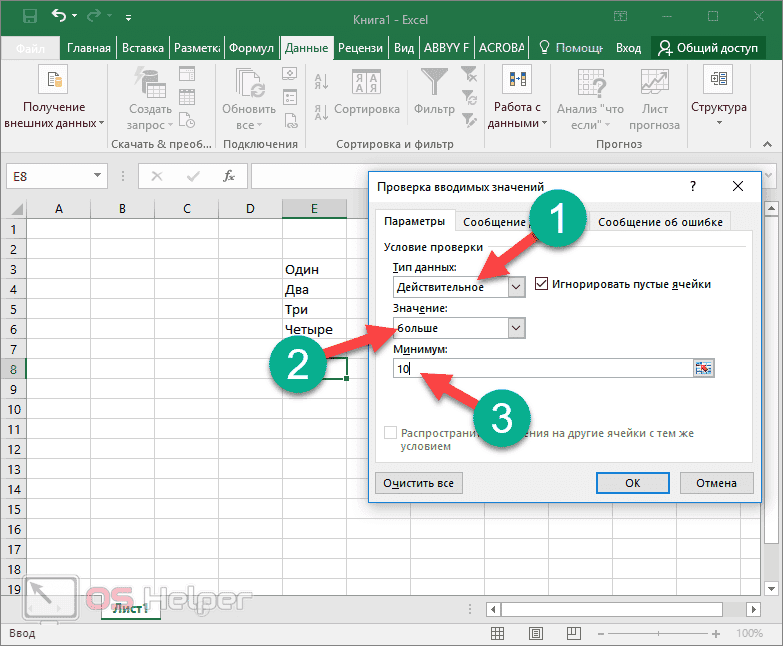Click the 'Работа с данными' tools icon
783x646 pixels.
tap(517, 80)
